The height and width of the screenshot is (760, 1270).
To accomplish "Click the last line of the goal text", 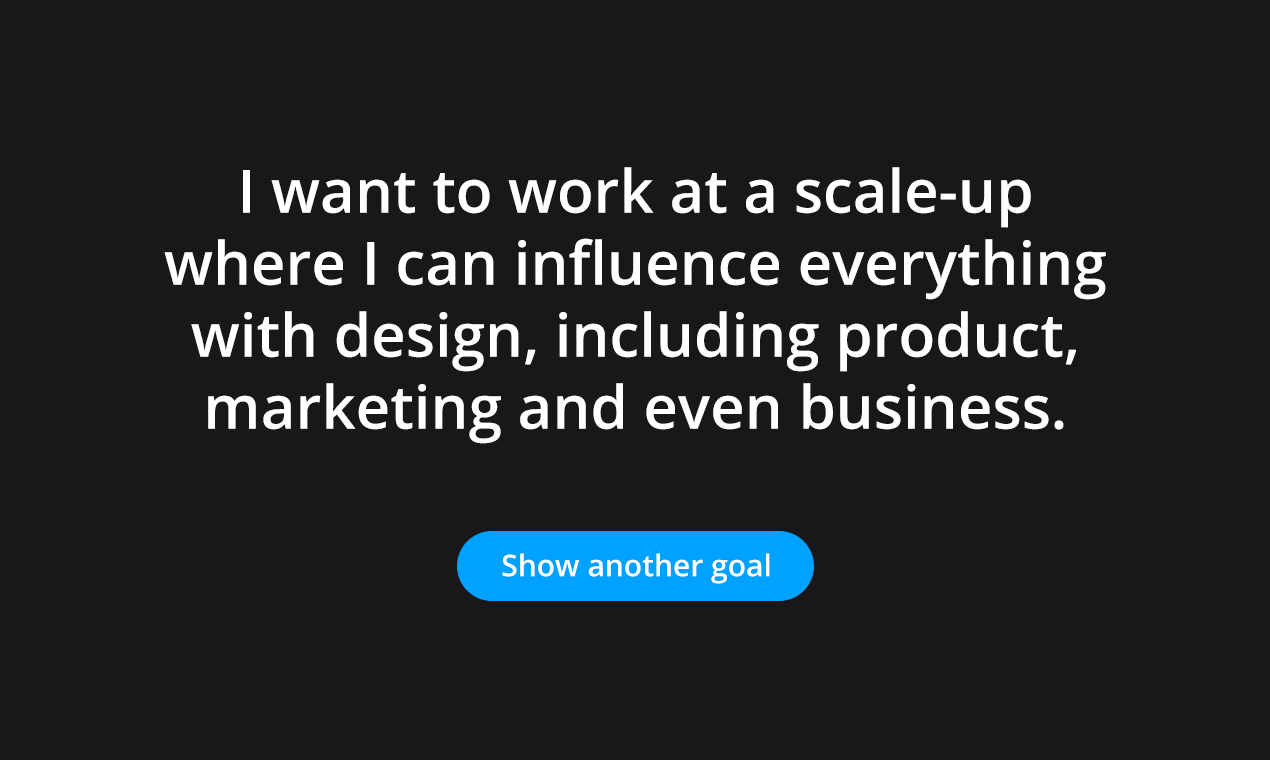I will coord(635,406).
